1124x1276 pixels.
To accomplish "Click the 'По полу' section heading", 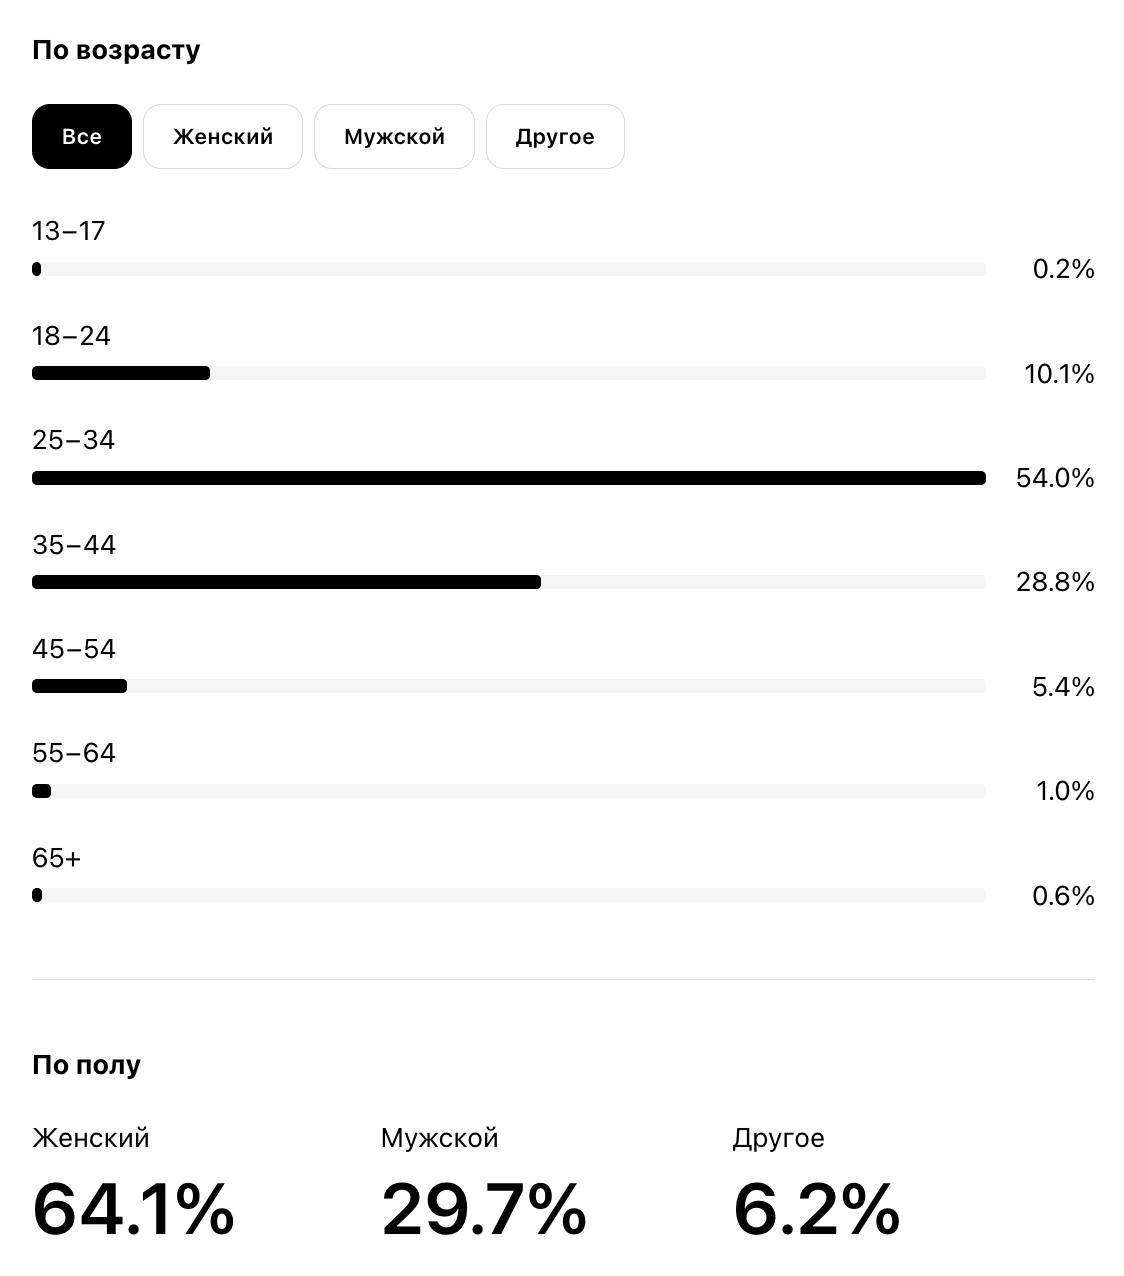I will coord(86,1065).
